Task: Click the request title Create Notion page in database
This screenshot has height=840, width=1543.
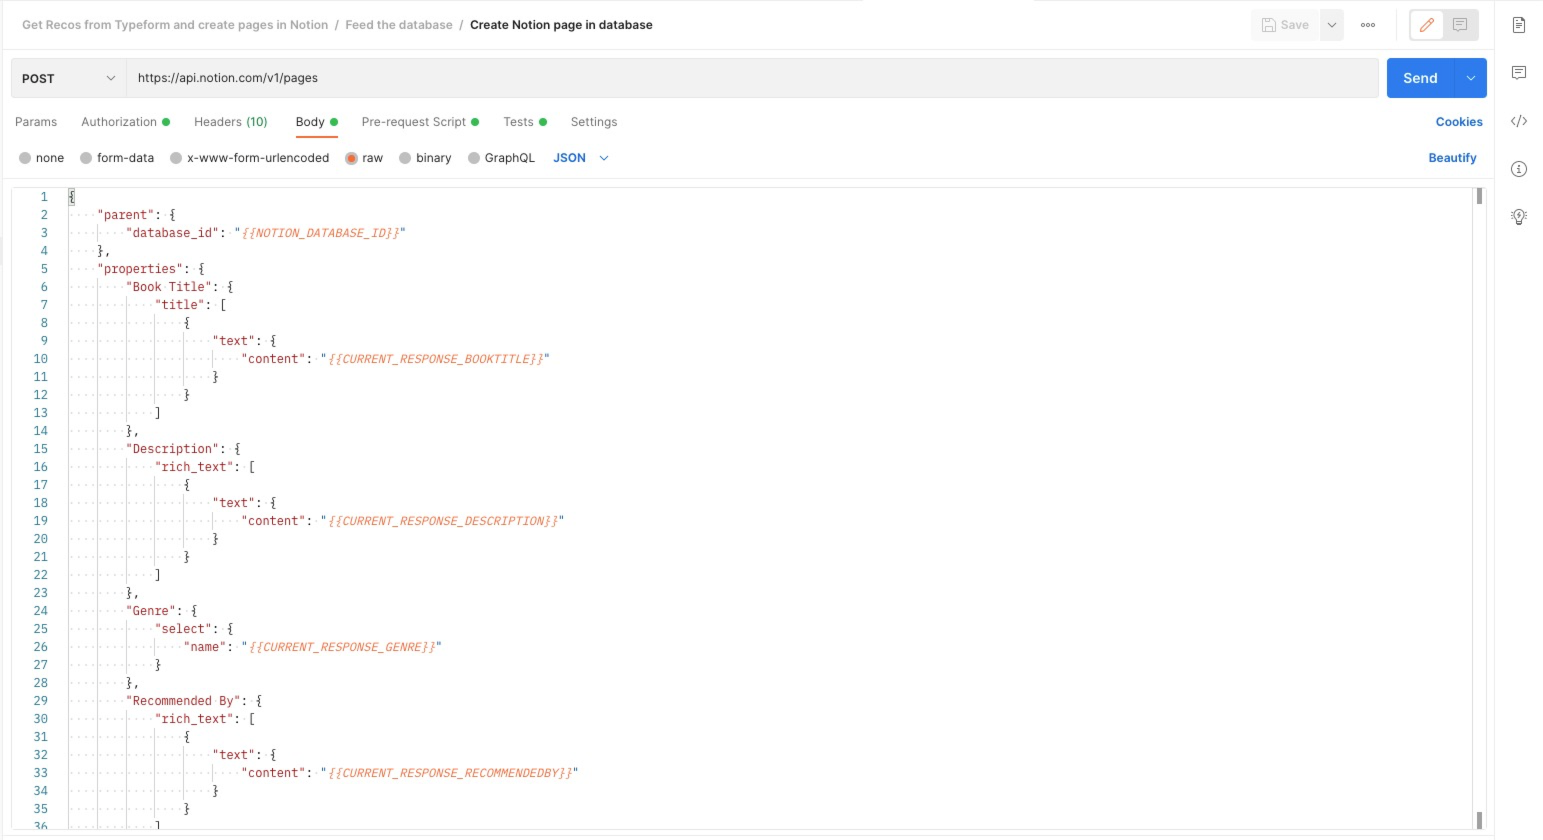Action: [561, 25]
